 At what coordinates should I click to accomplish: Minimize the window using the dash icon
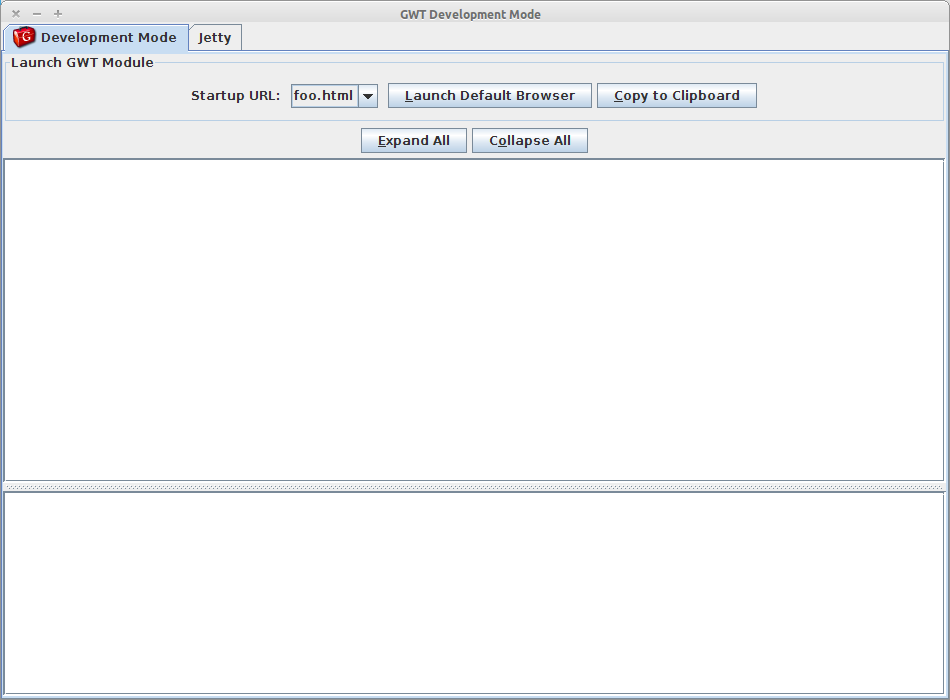point(37,14)
